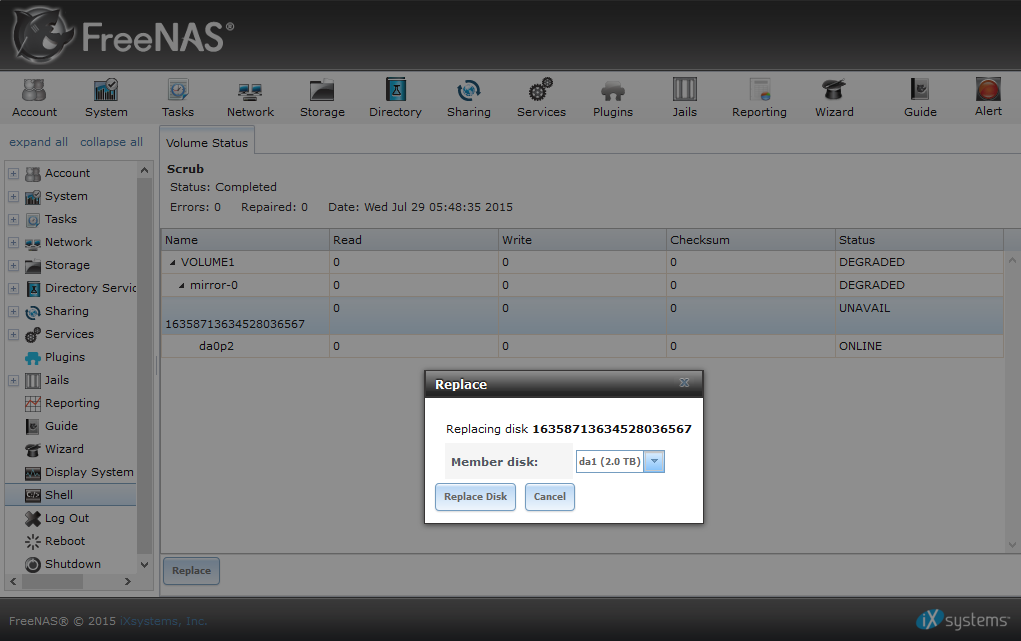Open the Jails toolbar icon
Image resolution: width=1021 pixels, height=641 pixels.
684,98
